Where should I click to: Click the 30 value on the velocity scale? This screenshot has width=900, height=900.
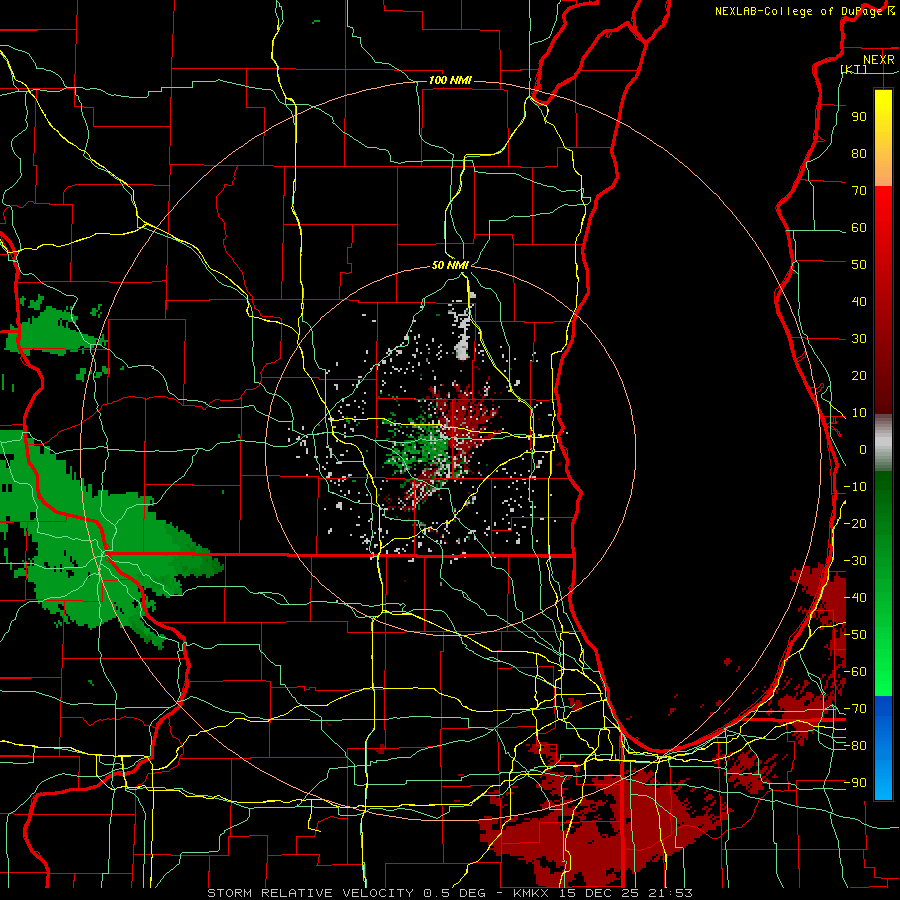pyautogui.click(x=859, y=339)
